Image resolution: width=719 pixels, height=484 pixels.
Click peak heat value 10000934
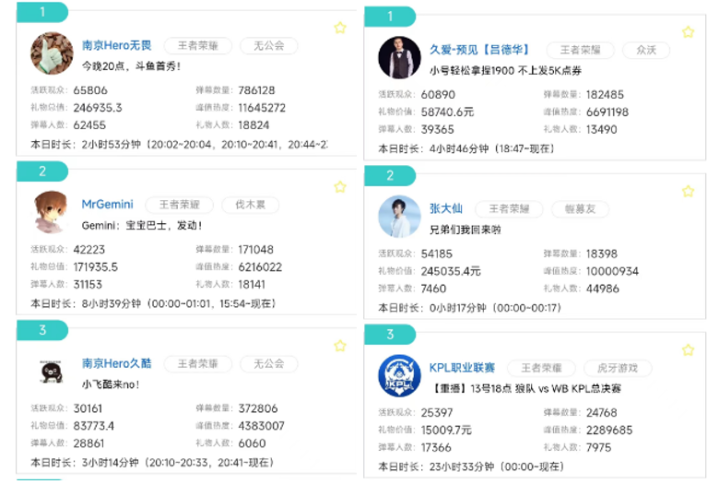coord(612,271)
